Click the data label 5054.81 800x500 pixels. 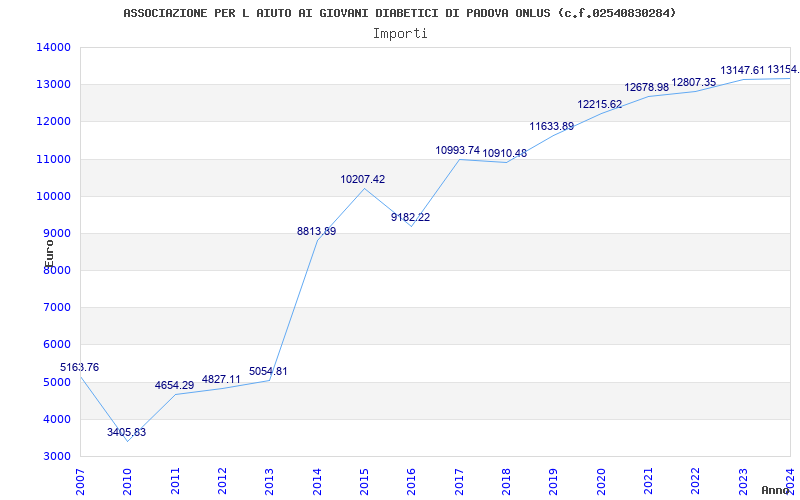click(268, 371)
